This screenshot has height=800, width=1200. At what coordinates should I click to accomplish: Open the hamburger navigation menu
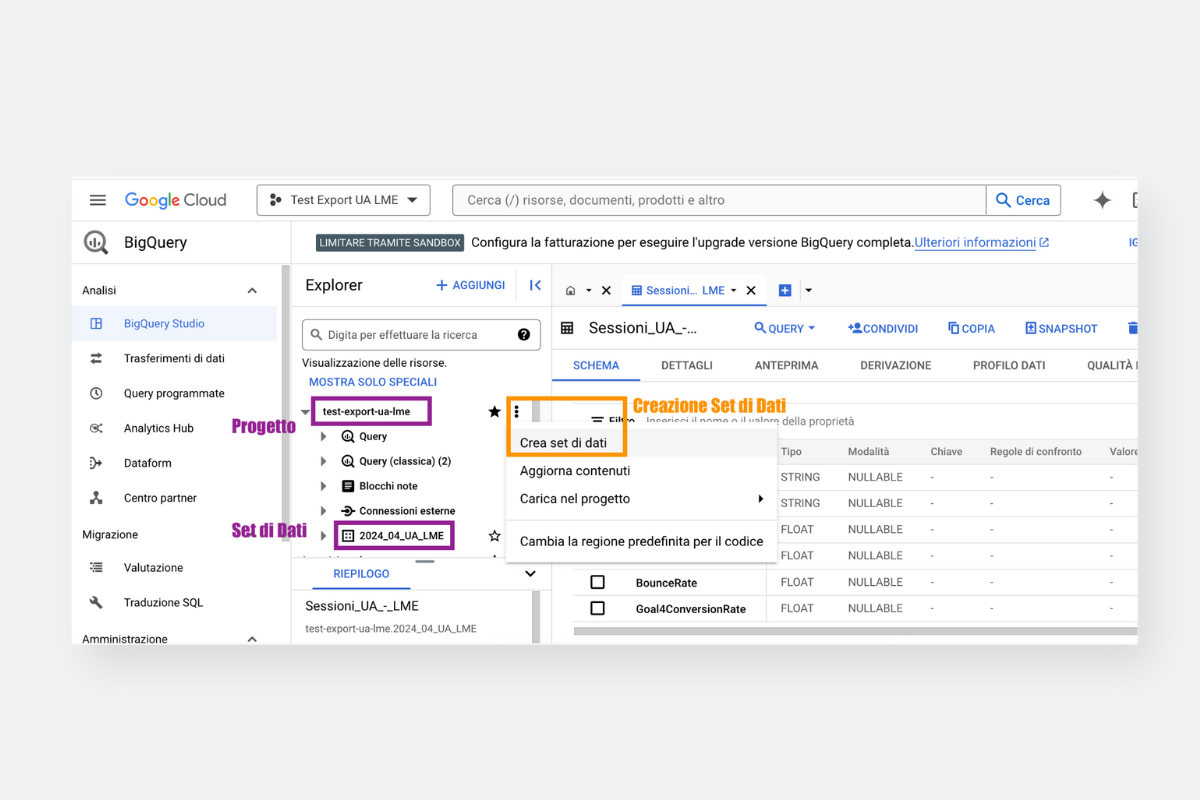(x=98, y=200)
